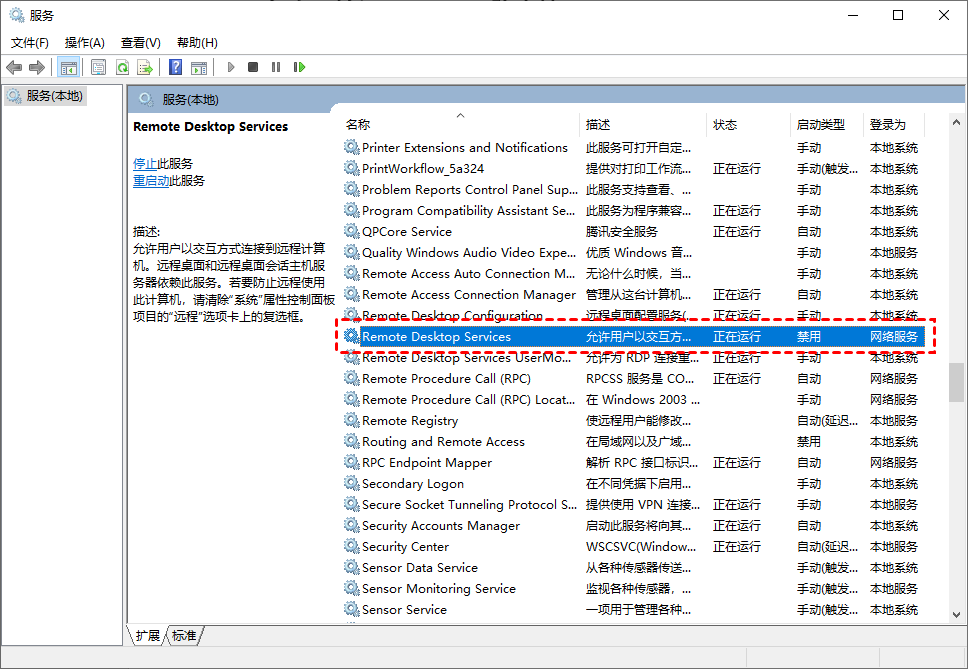Refresh the services list with the refresh icon
The height and width of the screenshot is (669, 968).
point(122,67)
